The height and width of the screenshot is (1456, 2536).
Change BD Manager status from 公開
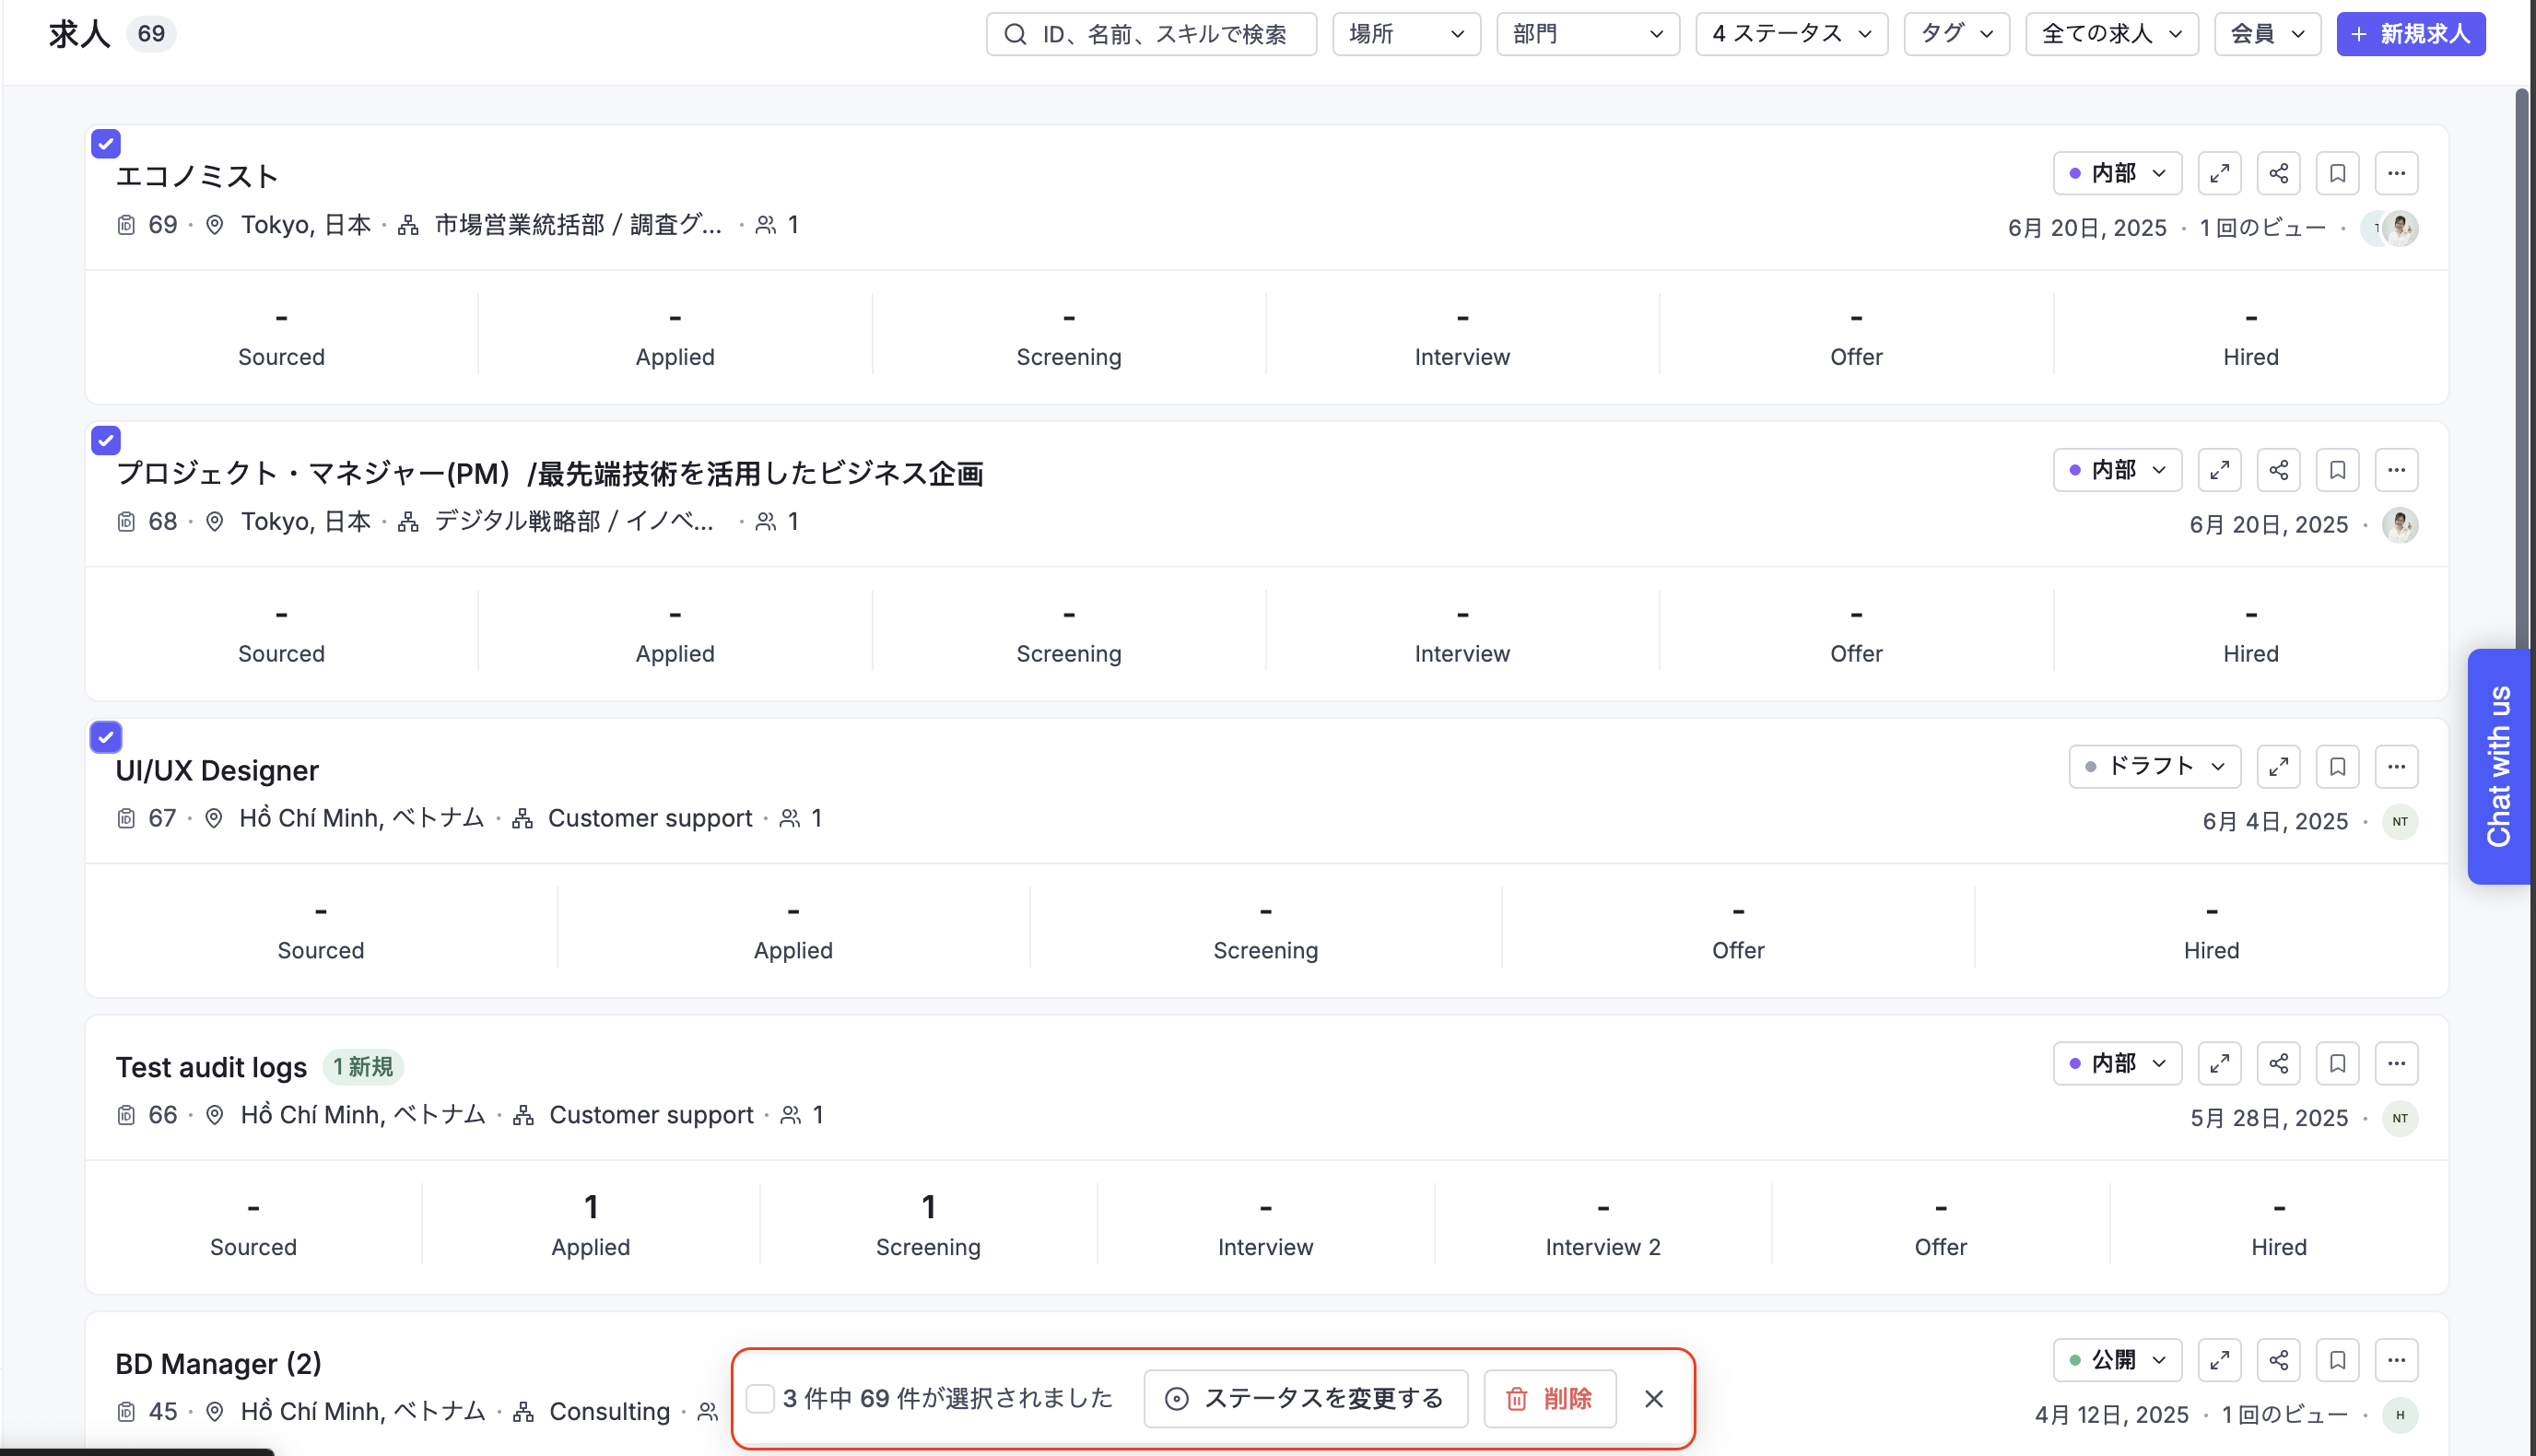point(2117,1360)
